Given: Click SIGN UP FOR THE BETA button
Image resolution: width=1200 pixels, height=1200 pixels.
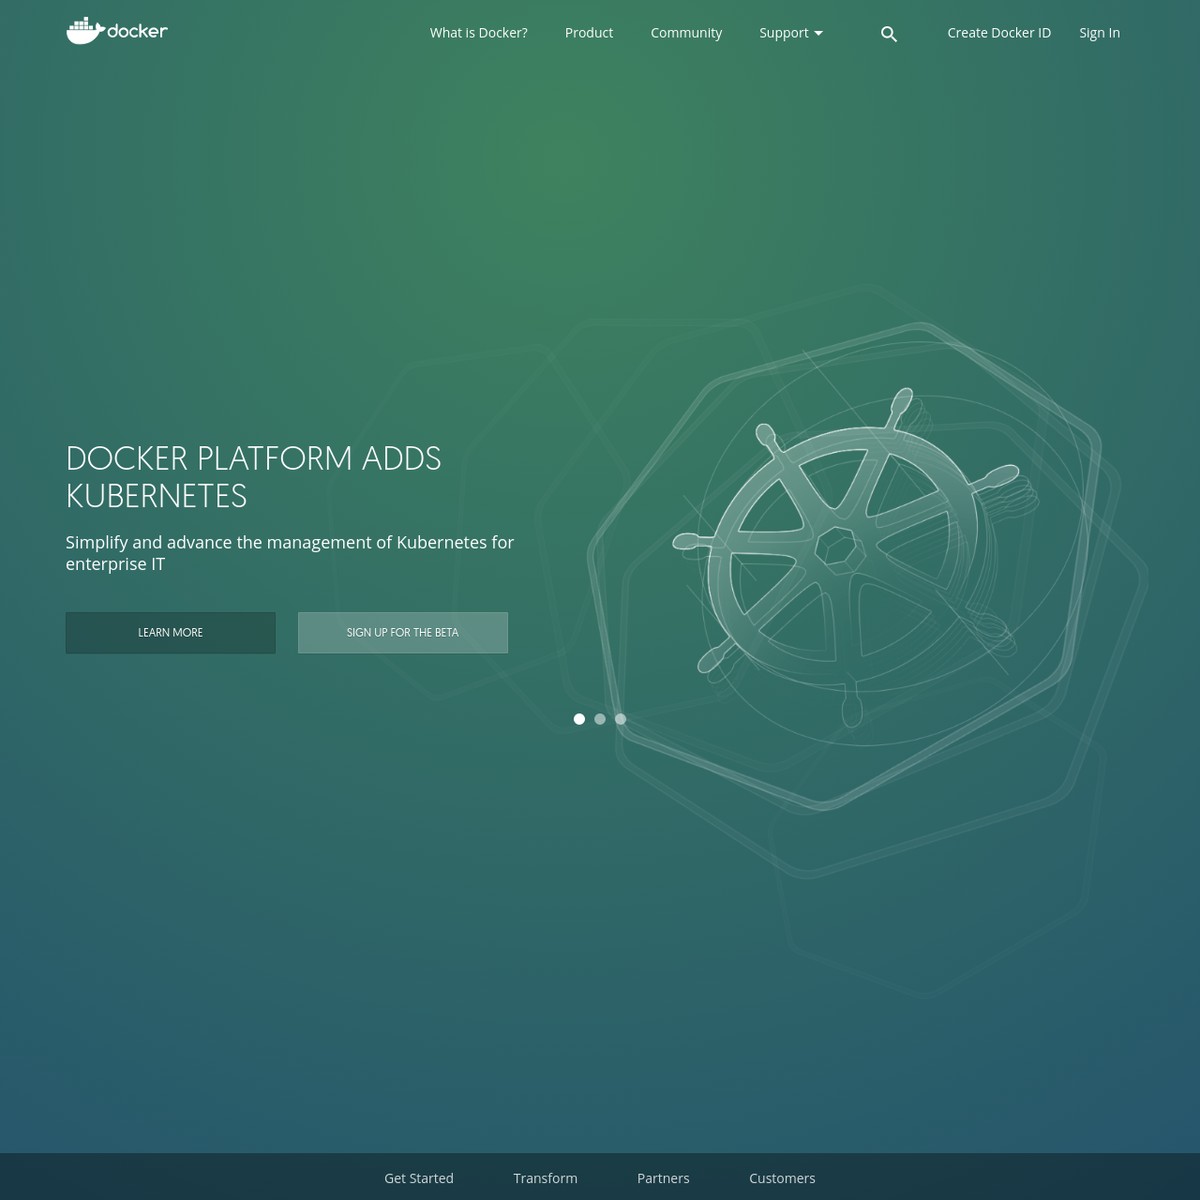Looking at the screenshot, I should (403, 633).
